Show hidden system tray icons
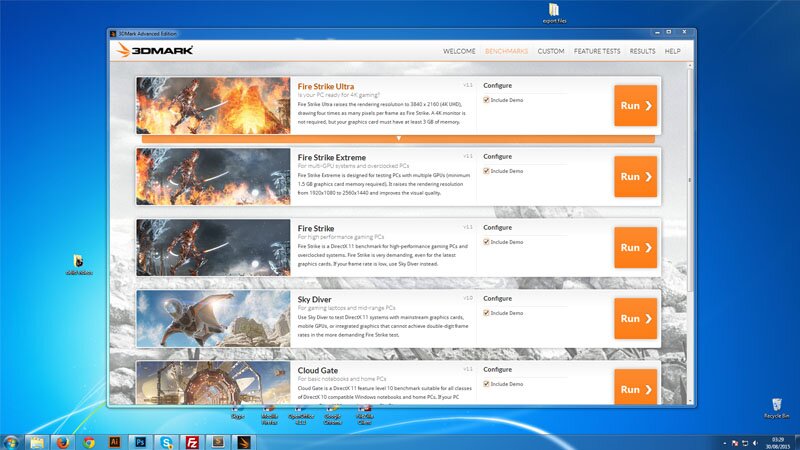 (x=724, y=443)
